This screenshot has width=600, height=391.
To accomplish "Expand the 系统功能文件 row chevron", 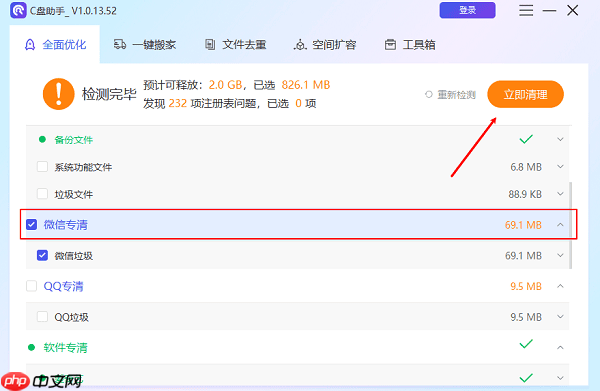I will (x=560, y=167).
